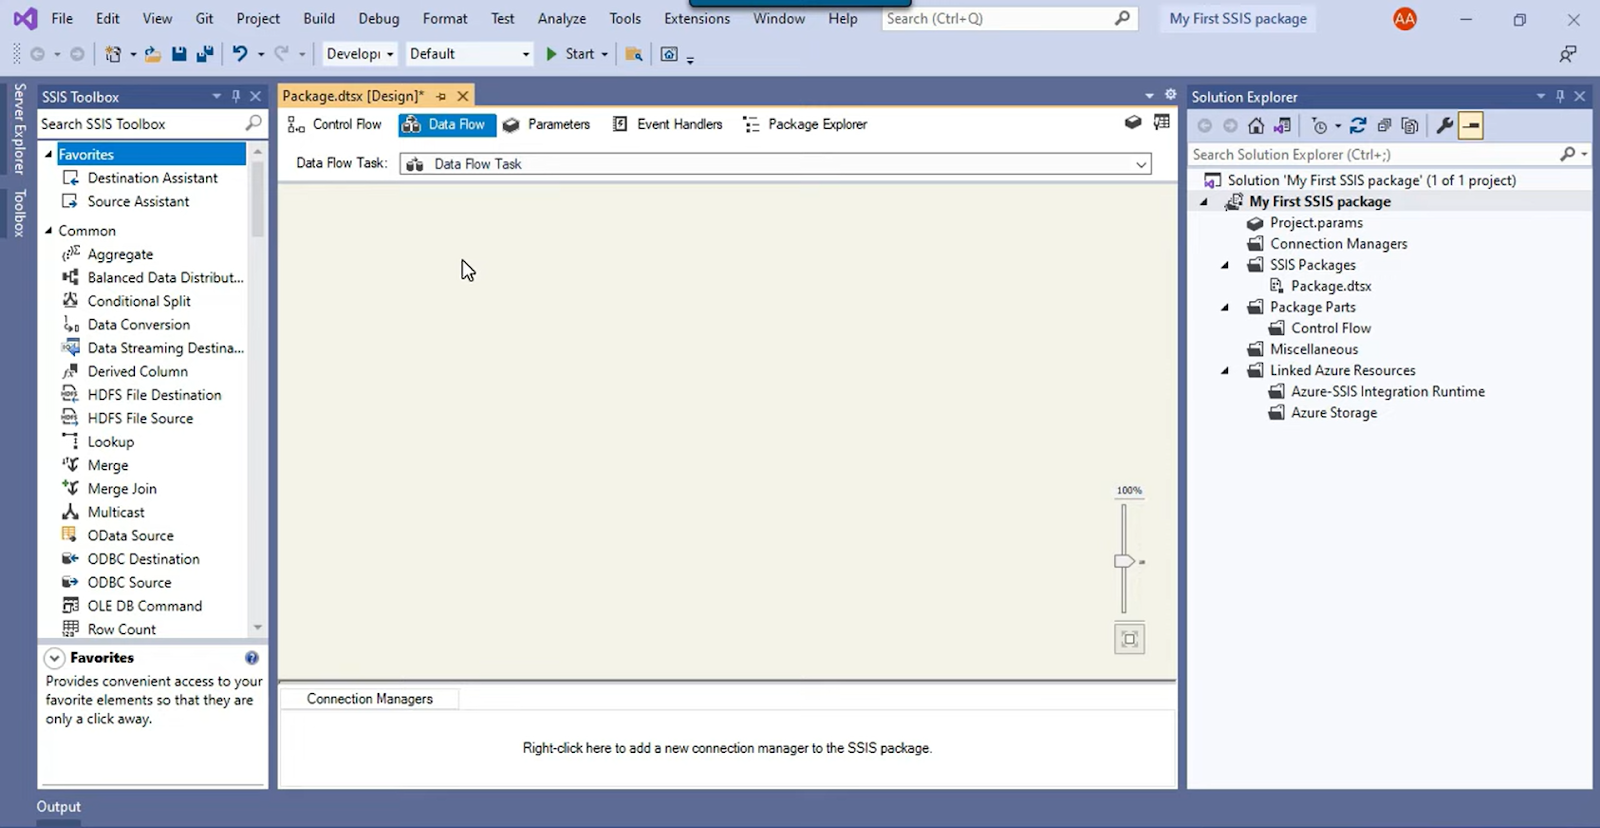The height and width of the screenshot is (828, 1600).
Task: Collapse the Linked Azure Resources node
Action: click(x=1225, y=371)
